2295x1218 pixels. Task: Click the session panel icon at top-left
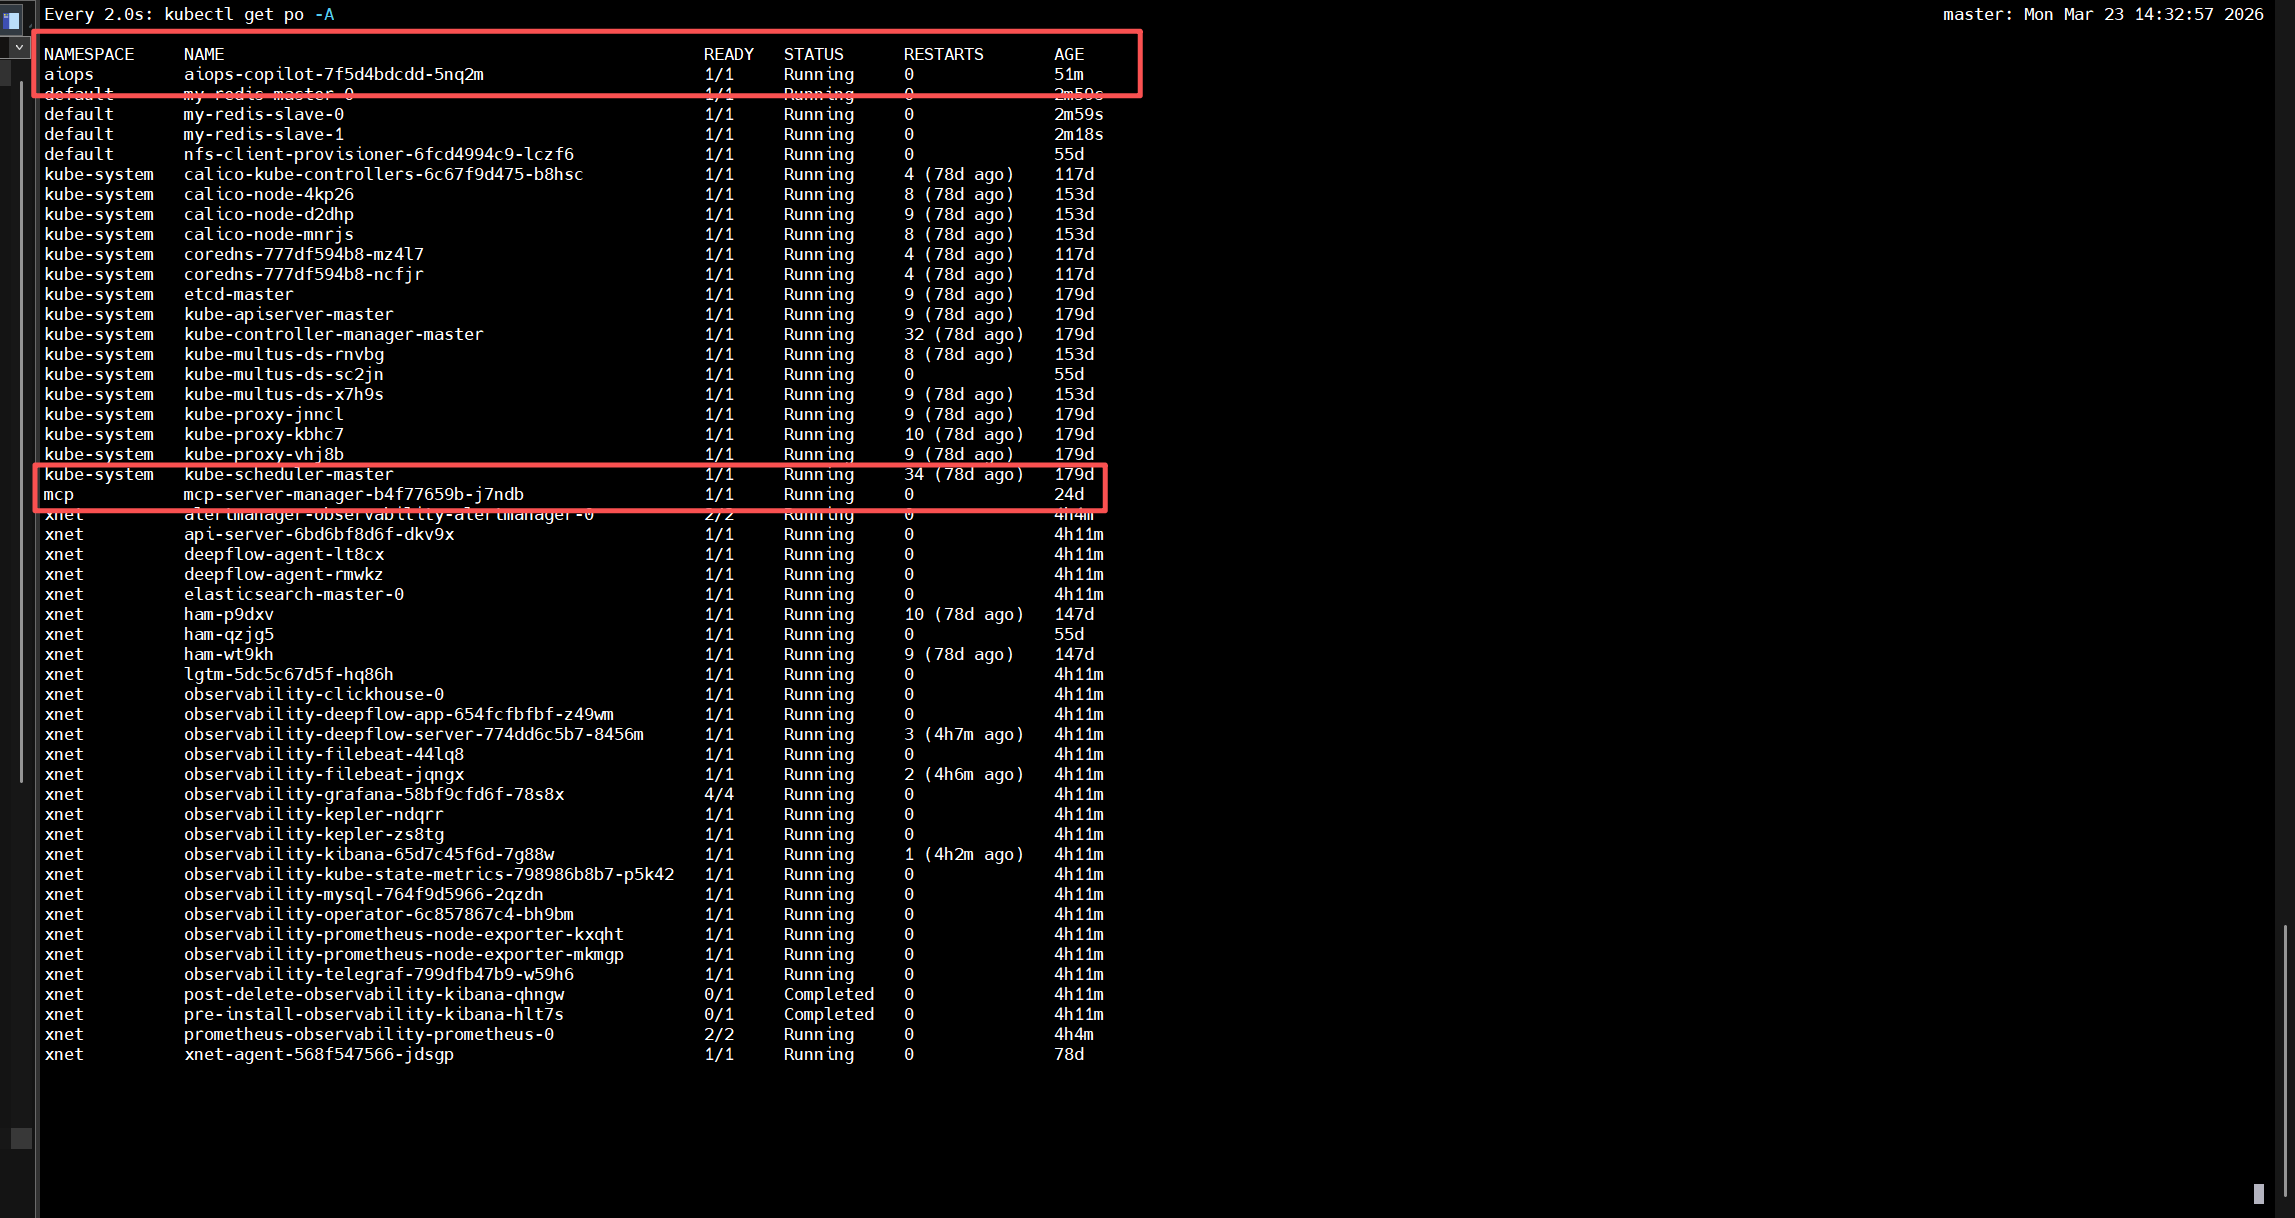point(12,19)
